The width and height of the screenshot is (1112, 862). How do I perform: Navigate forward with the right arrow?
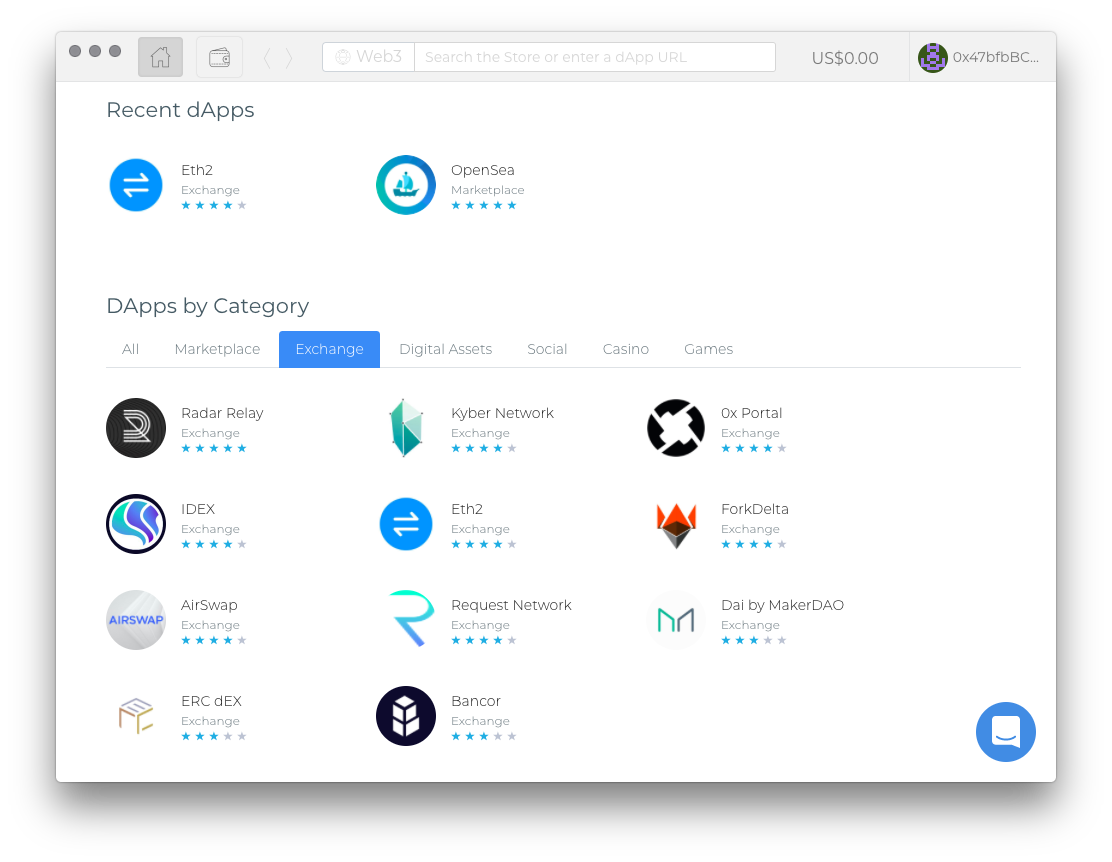(x=289, y=57)
